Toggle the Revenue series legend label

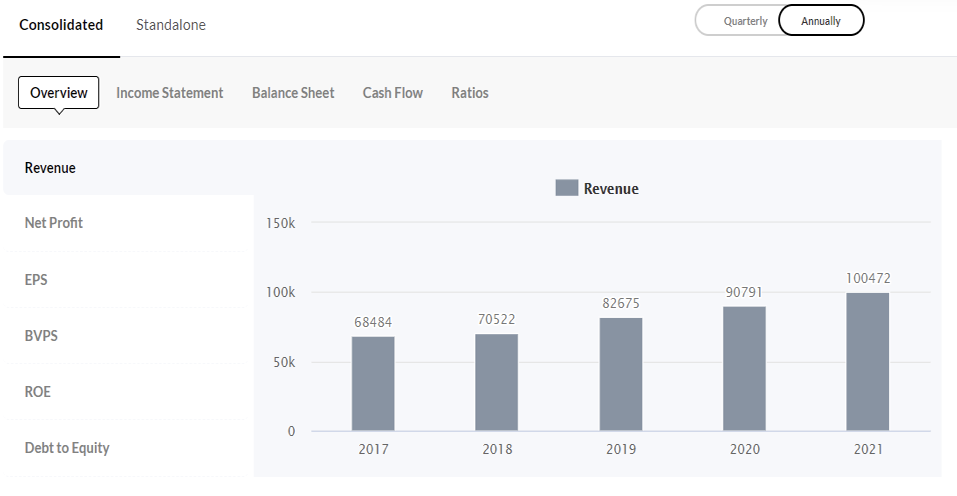[x=611, y=189]
